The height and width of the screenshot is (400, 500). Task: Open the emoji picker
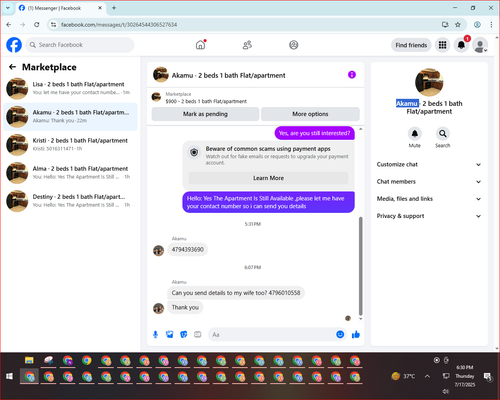pyautogui.click(x=340, y=334)
